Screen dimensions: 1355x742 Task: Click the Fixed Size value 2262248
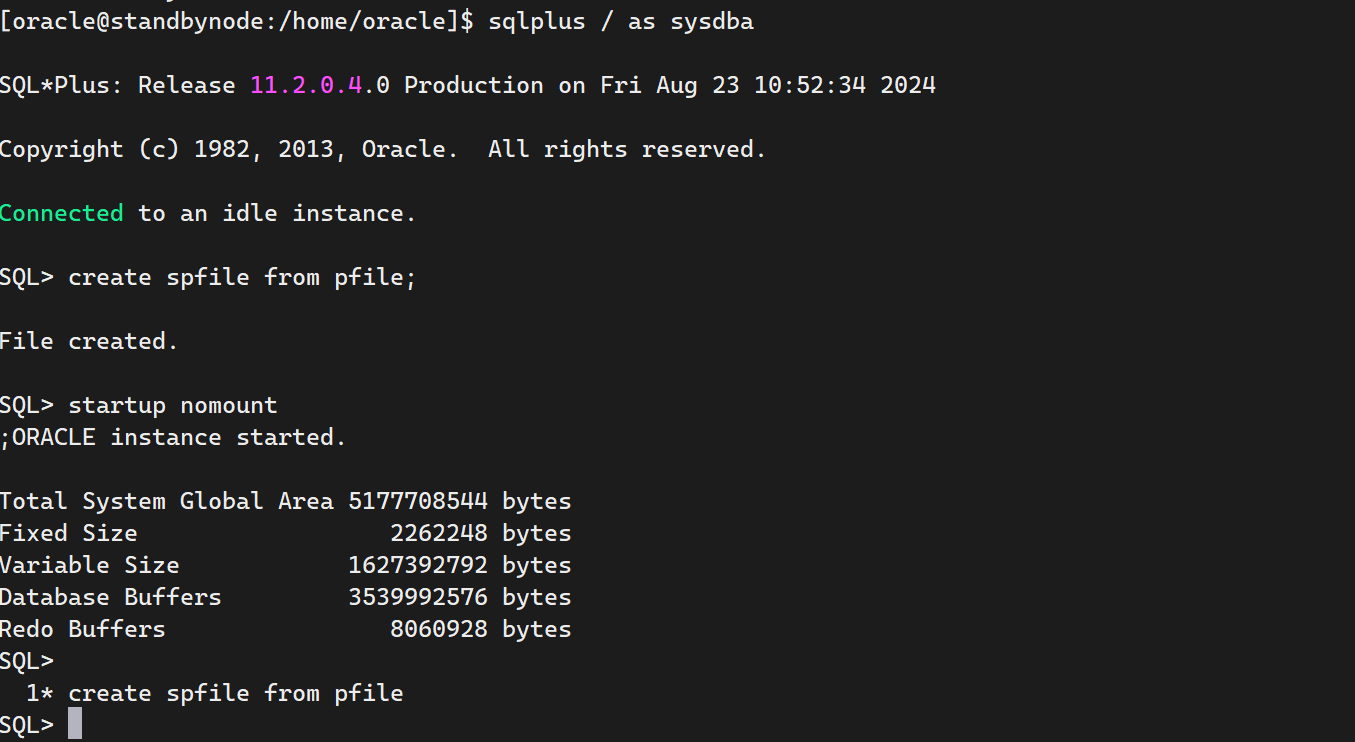point(438,533)
